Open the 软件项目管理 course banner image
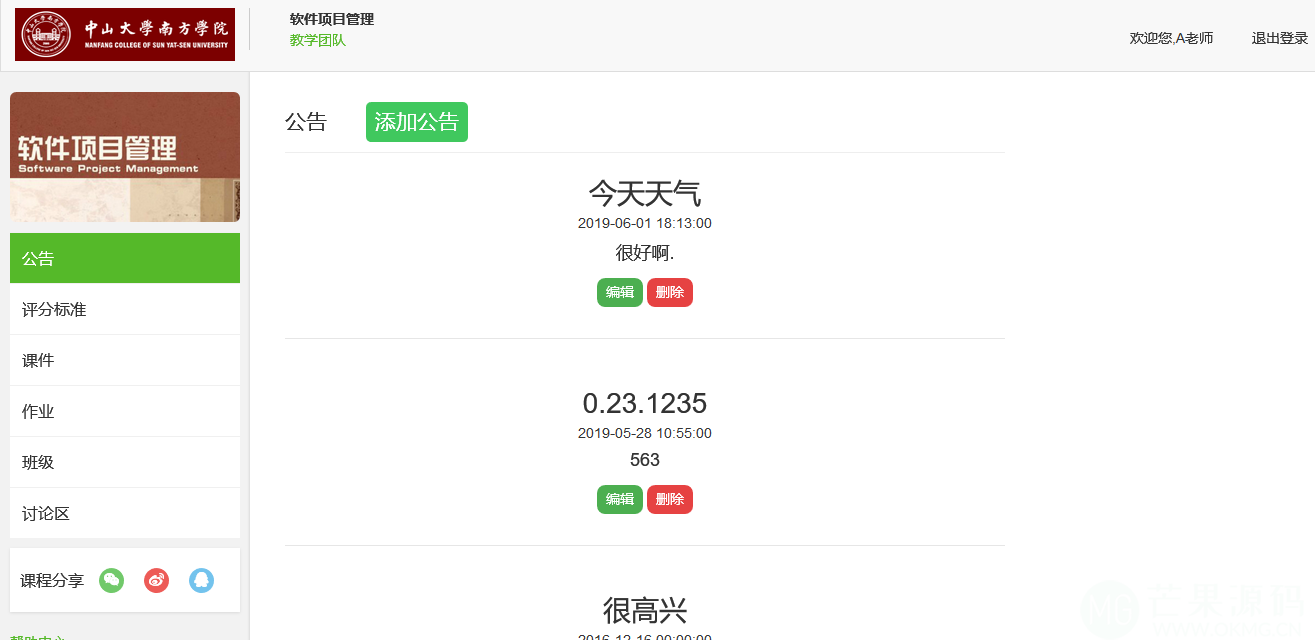 pos(125,157)
